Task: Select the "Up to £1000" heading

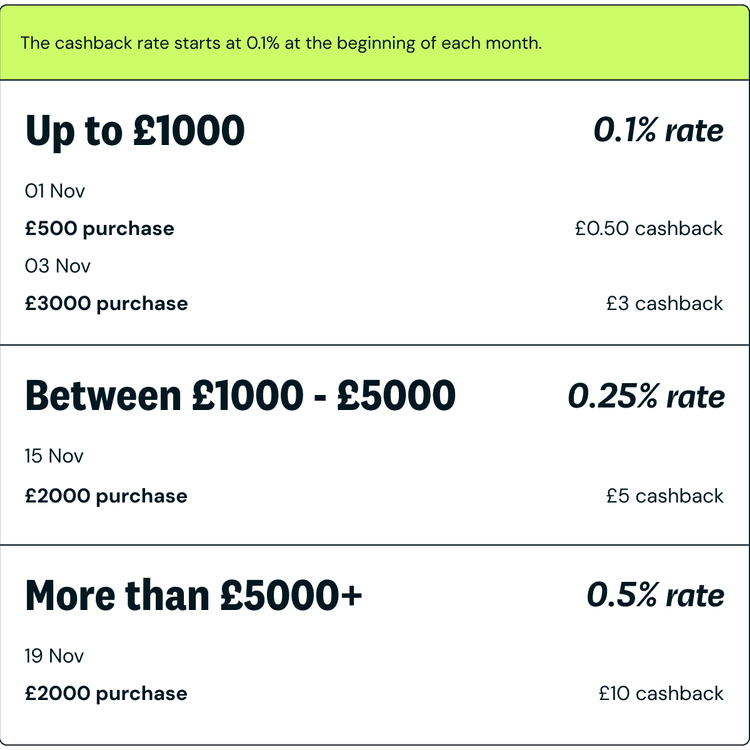Action: [x=135, y=131]
